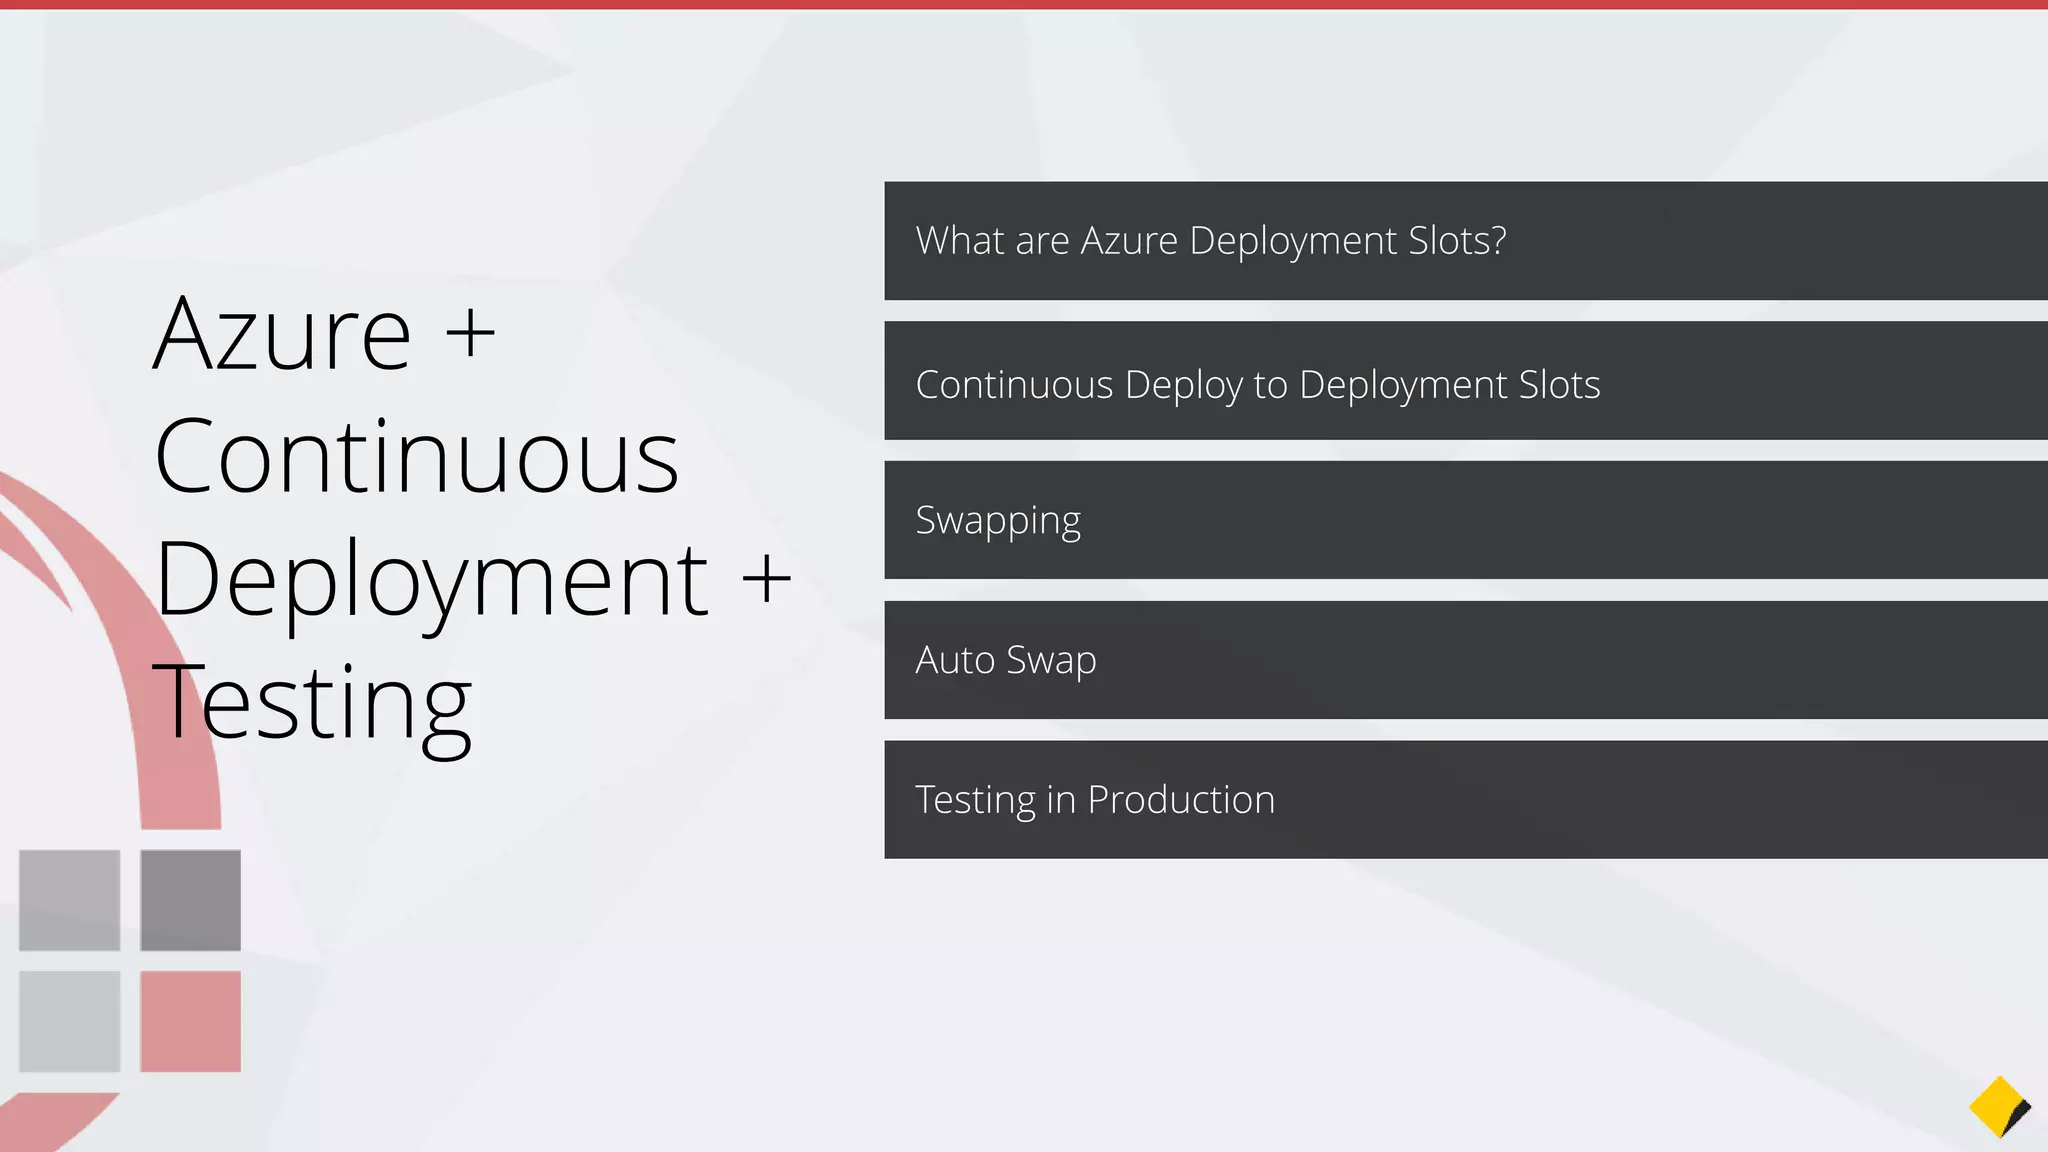Open the 'Swapping' agenda item
The width and height of the screenshot is (2048, 1152).
pyautogui.click(x=1466, y=520)
